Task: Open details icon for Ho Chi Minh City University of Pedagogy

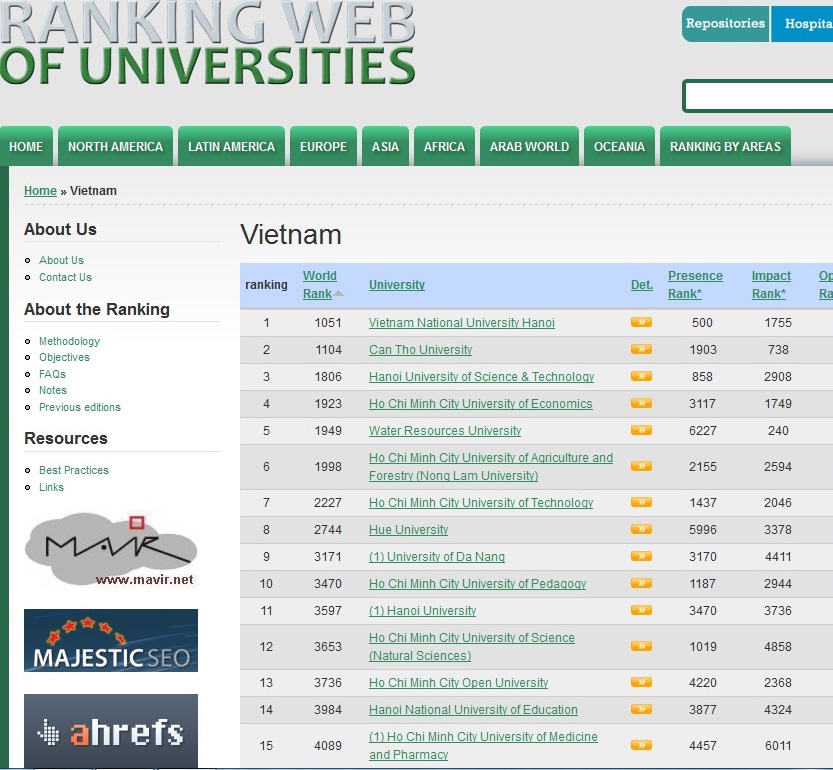Action: [641, 583]
